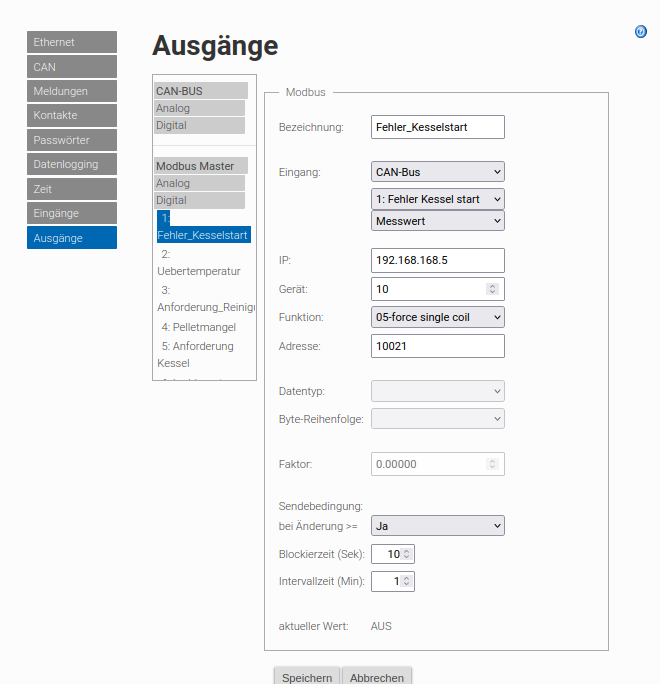Click the Intervallzeit spinner arrows

click(x=407, y=581)
